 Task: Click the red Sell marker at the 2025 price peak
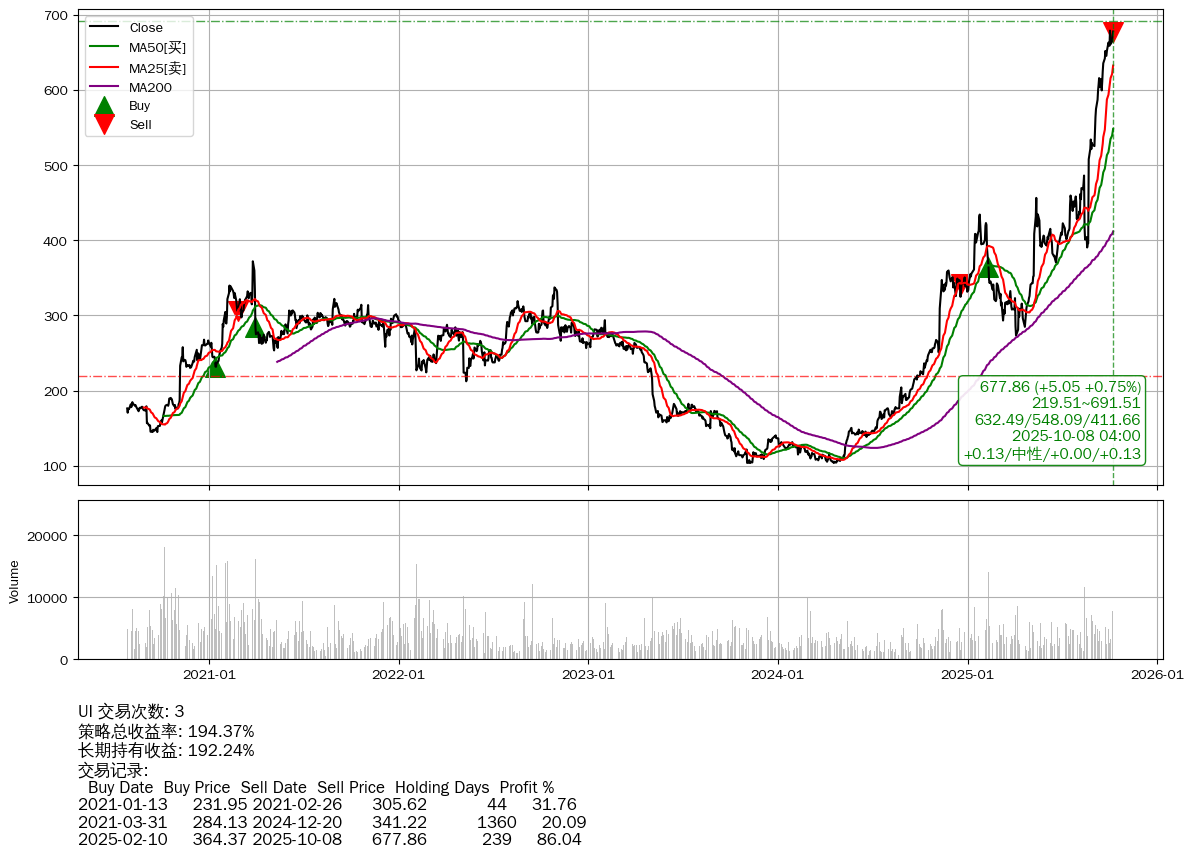(1113, 31)
